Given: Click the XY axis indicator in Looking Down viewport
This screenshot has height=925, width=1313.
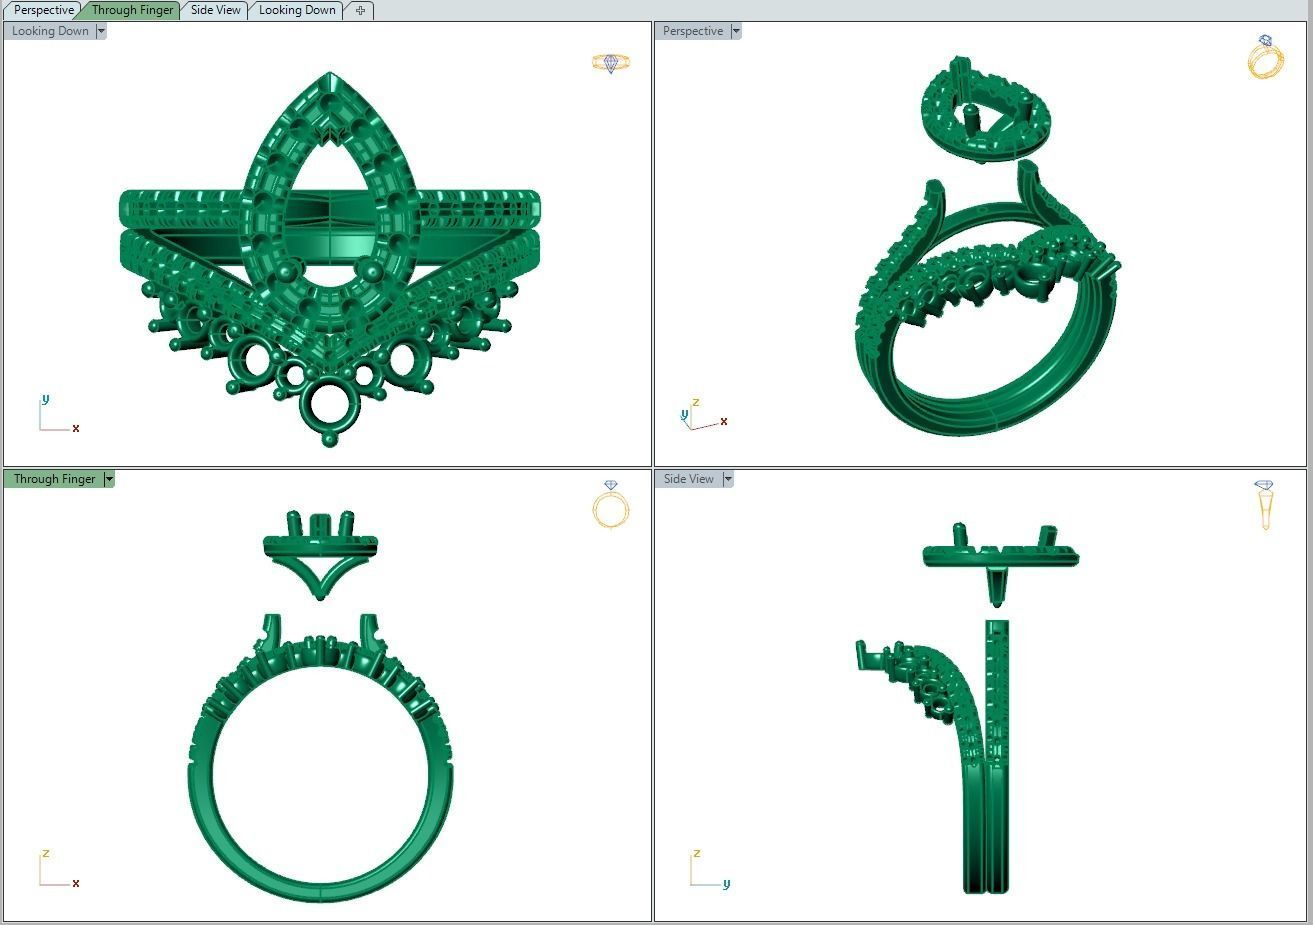Looking at the screenshot, I should 58,414.
